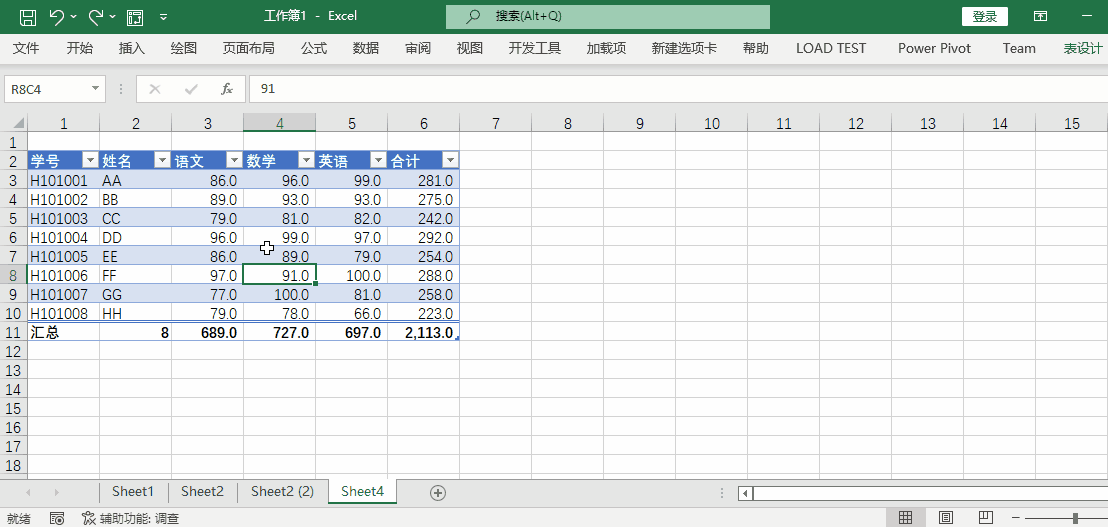
Task: Click the Name Box showing R8C4
Action: (46, 89)
